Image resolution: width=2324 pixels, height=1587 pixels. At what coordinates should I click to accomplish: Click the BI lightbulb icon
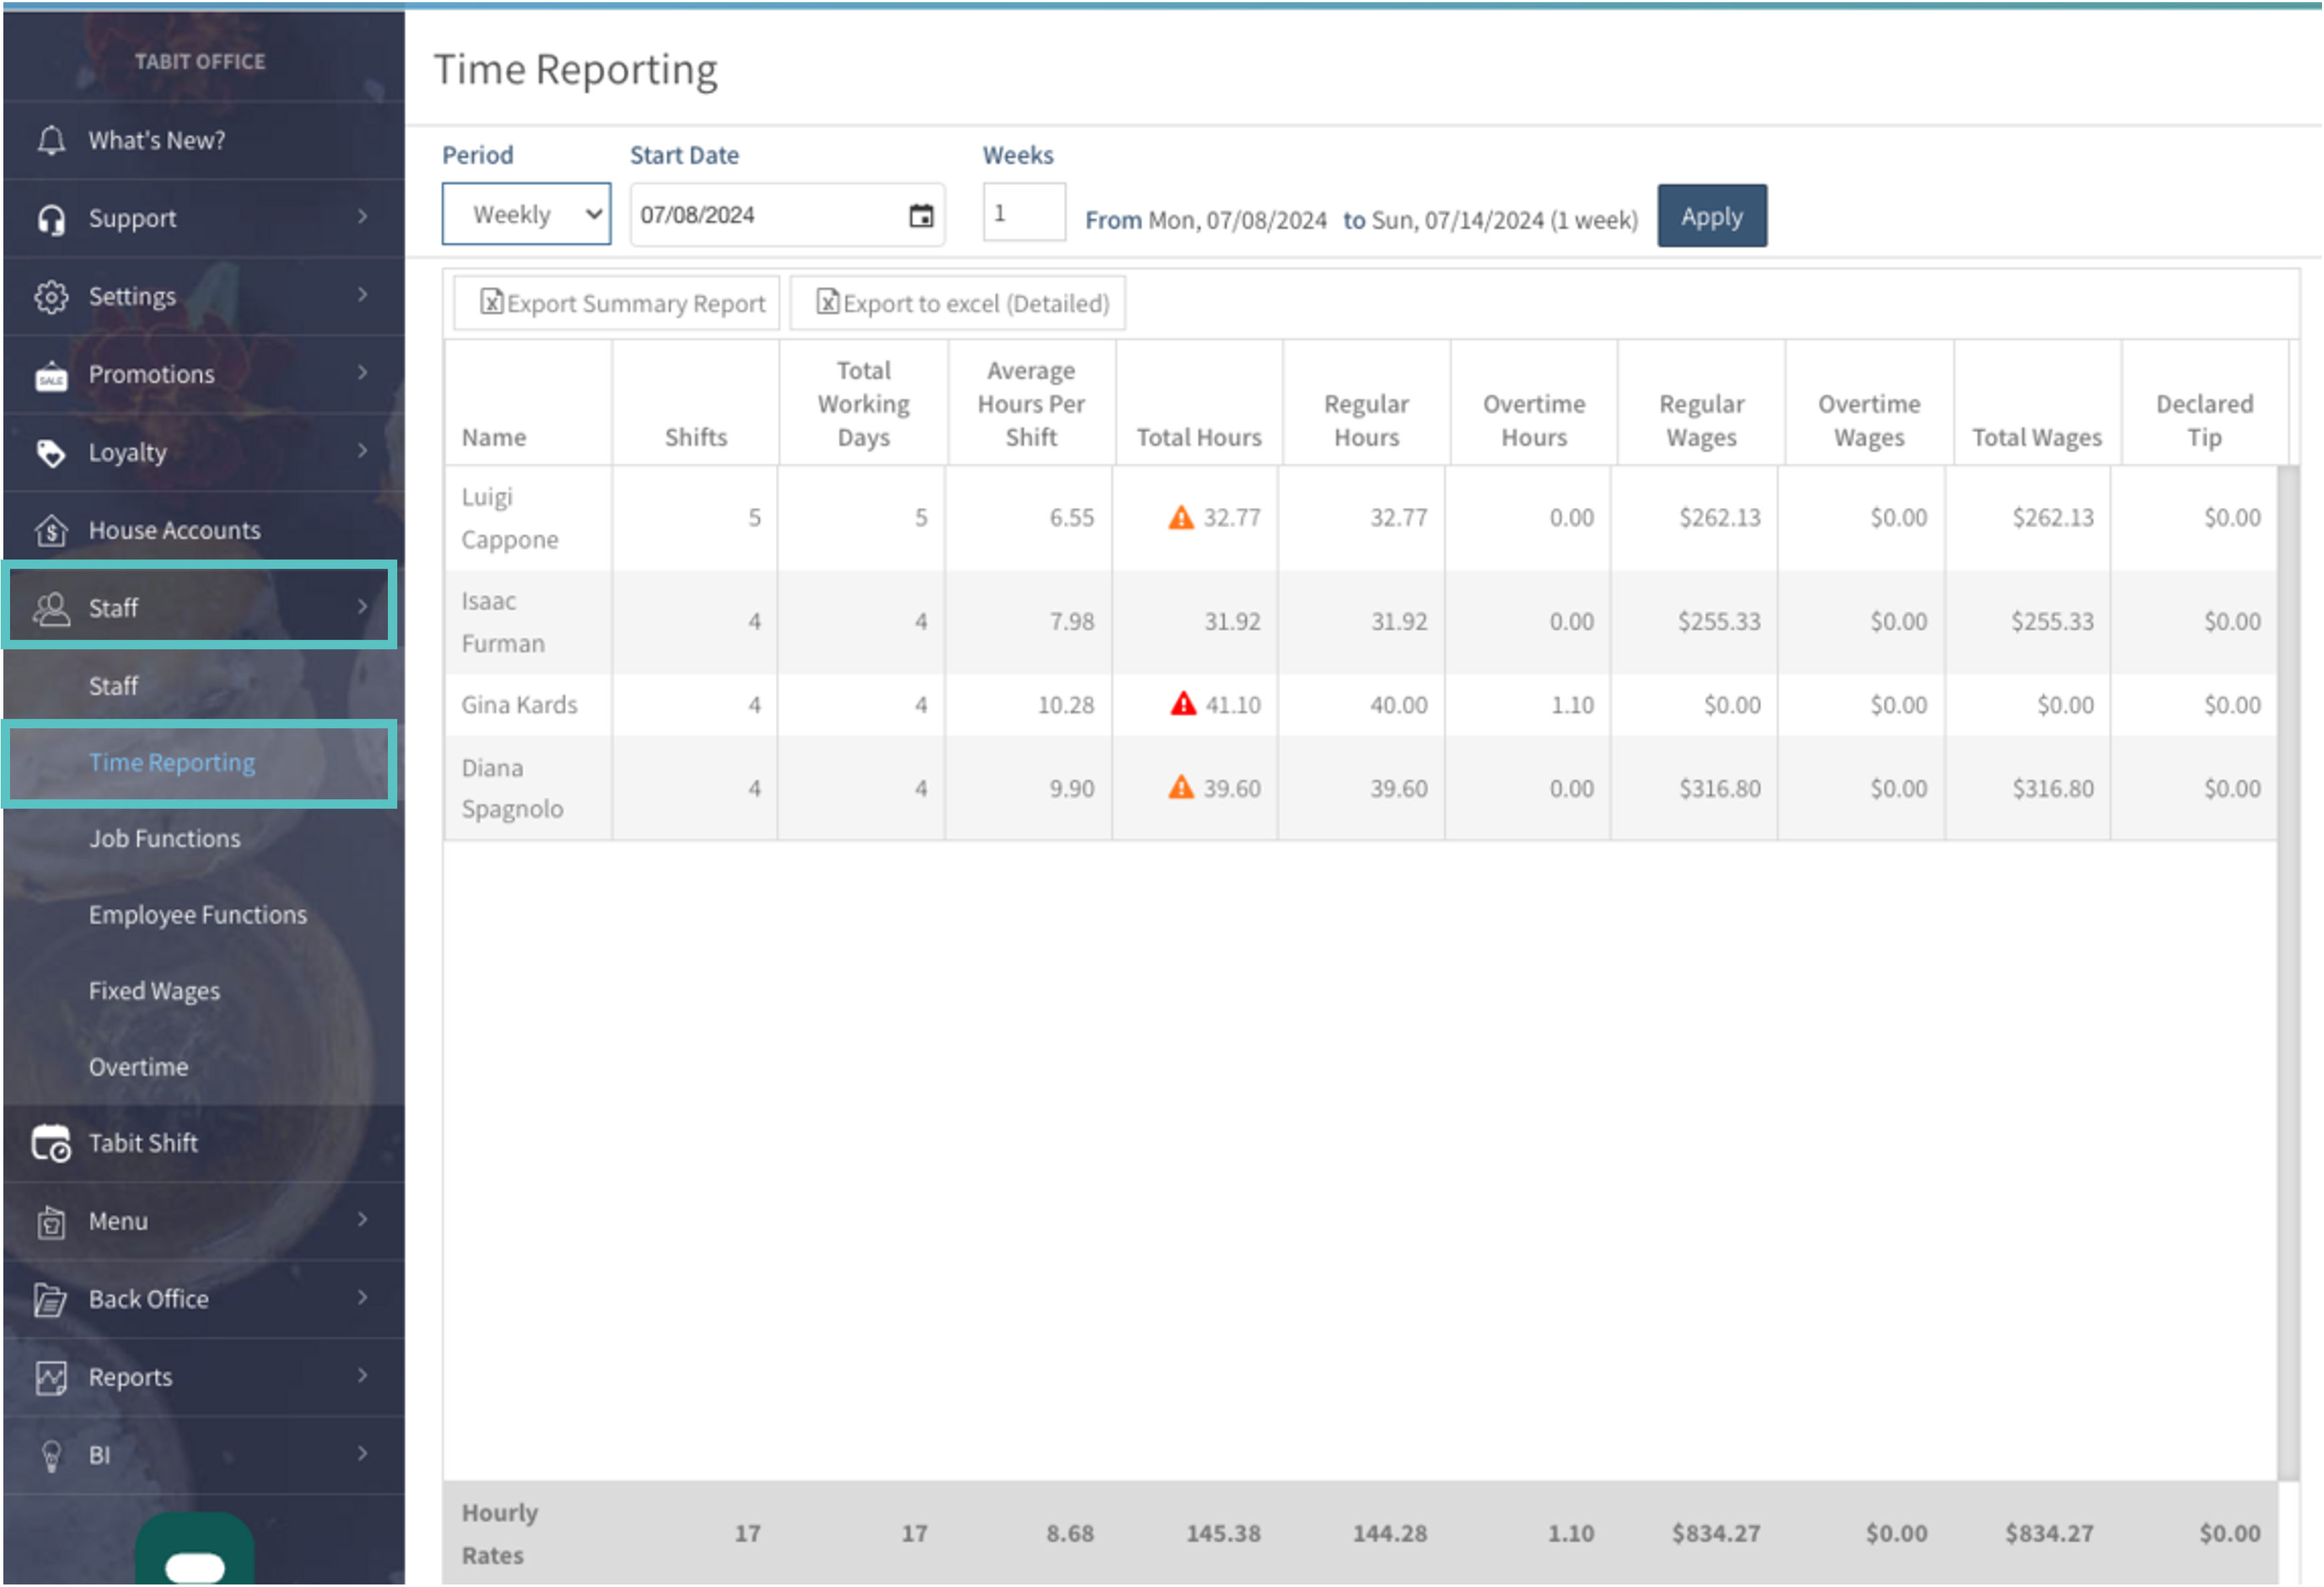[51, 1456]
